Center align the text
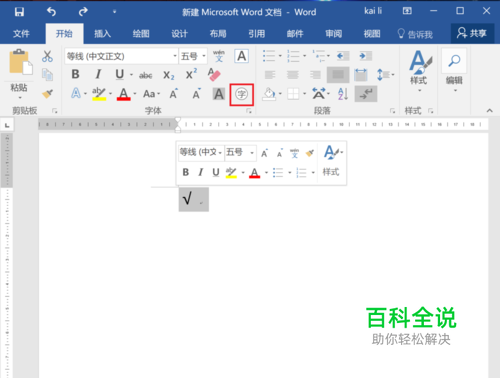500x378 pixels. click(x=293, y=75)
